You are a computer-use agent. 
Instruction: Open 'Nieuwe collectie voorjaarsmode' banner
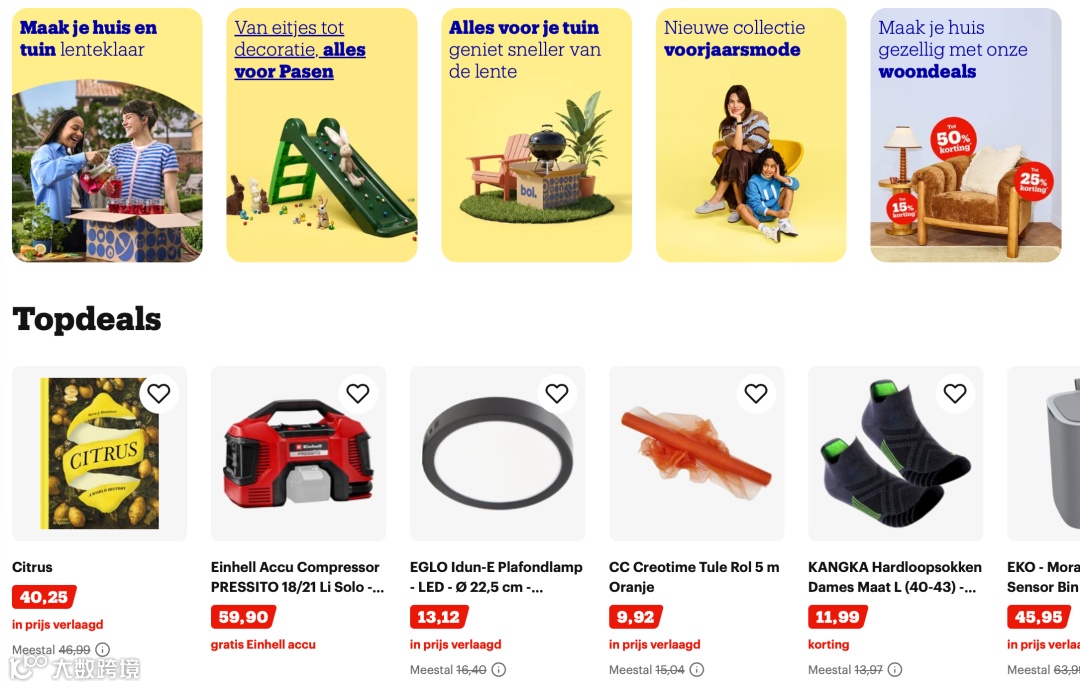tap(751, 135)
